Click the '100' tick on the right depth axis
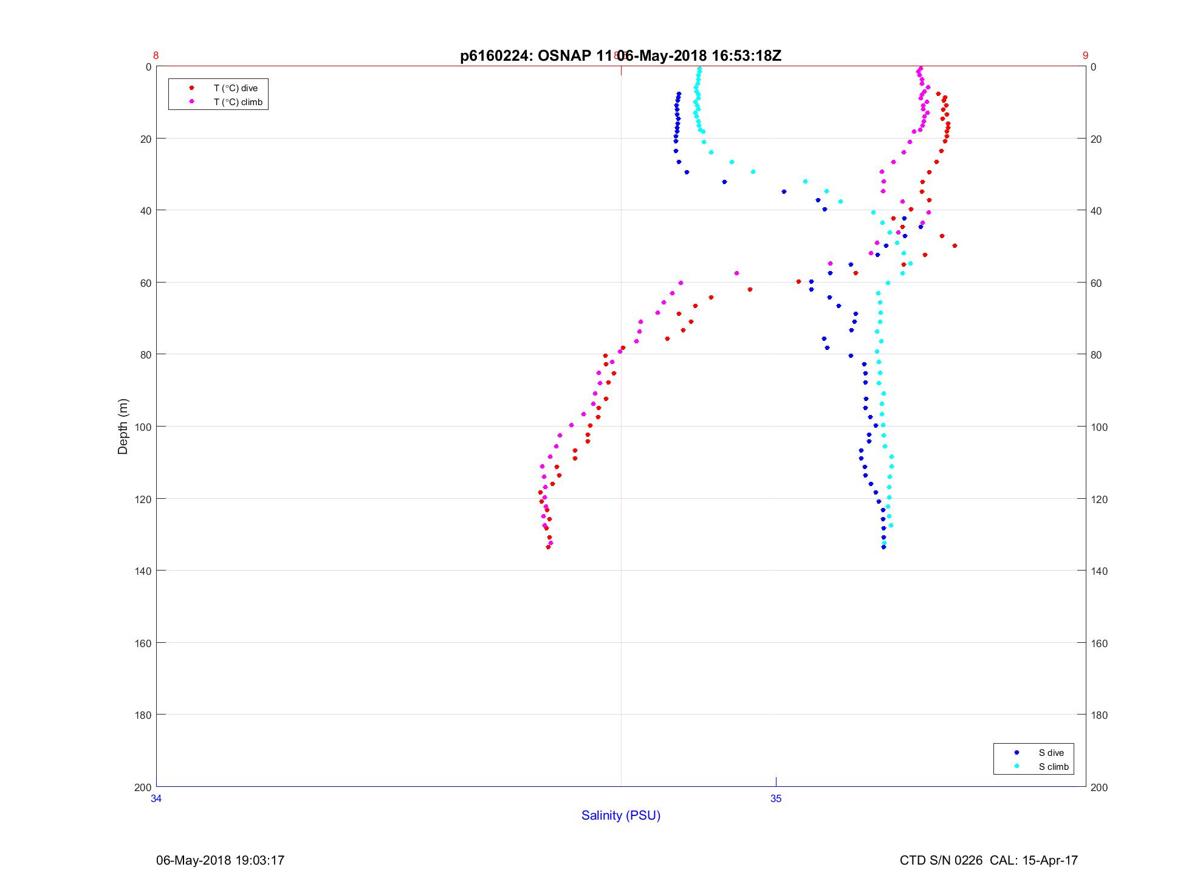 point(1099,427)
